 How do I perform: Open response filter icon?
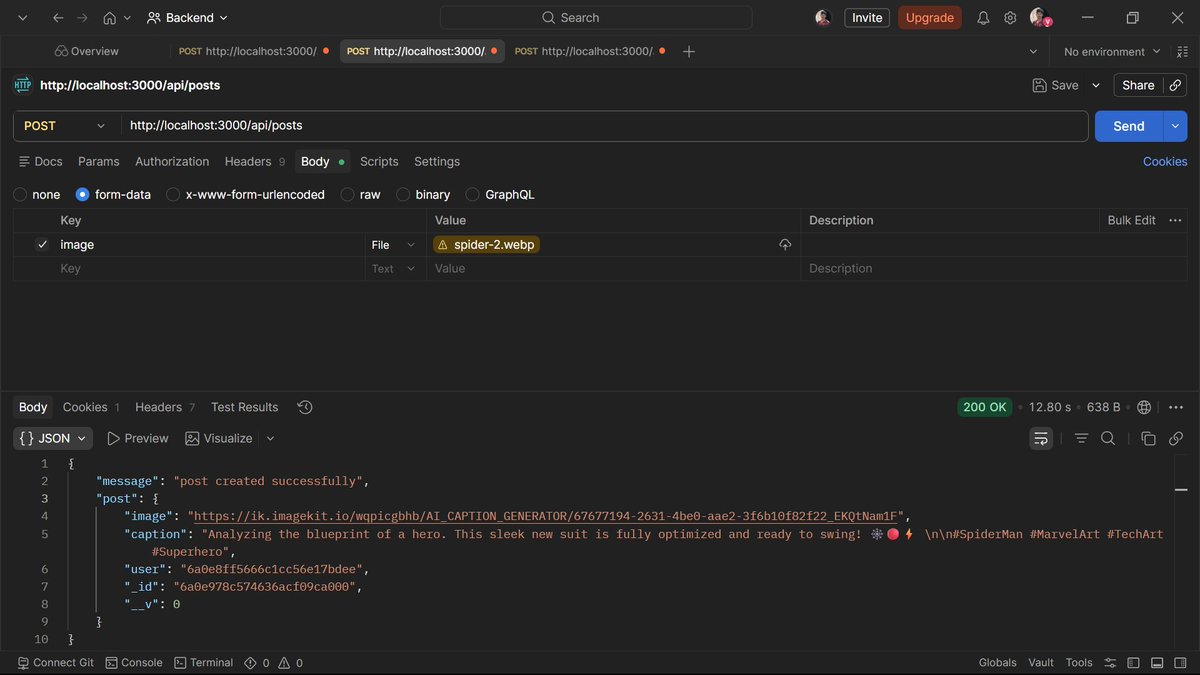click(1081, 438)
